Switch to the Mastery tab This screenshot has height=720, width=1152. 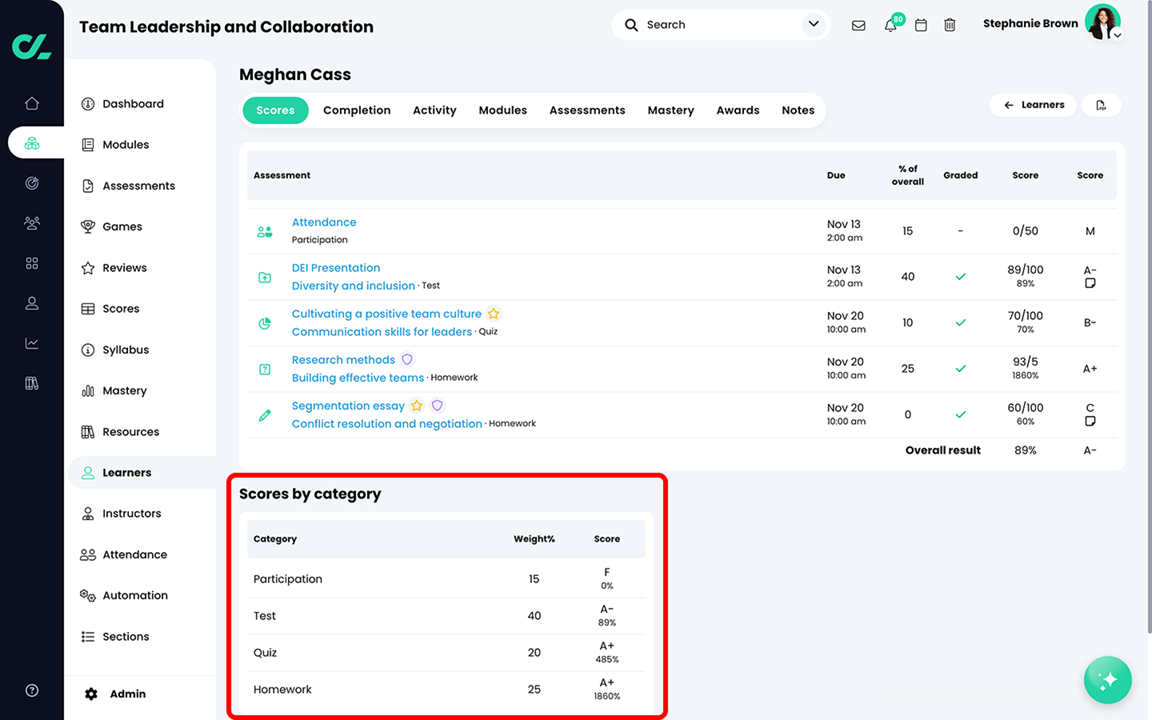pyautogui.click(x=671, y=110)
